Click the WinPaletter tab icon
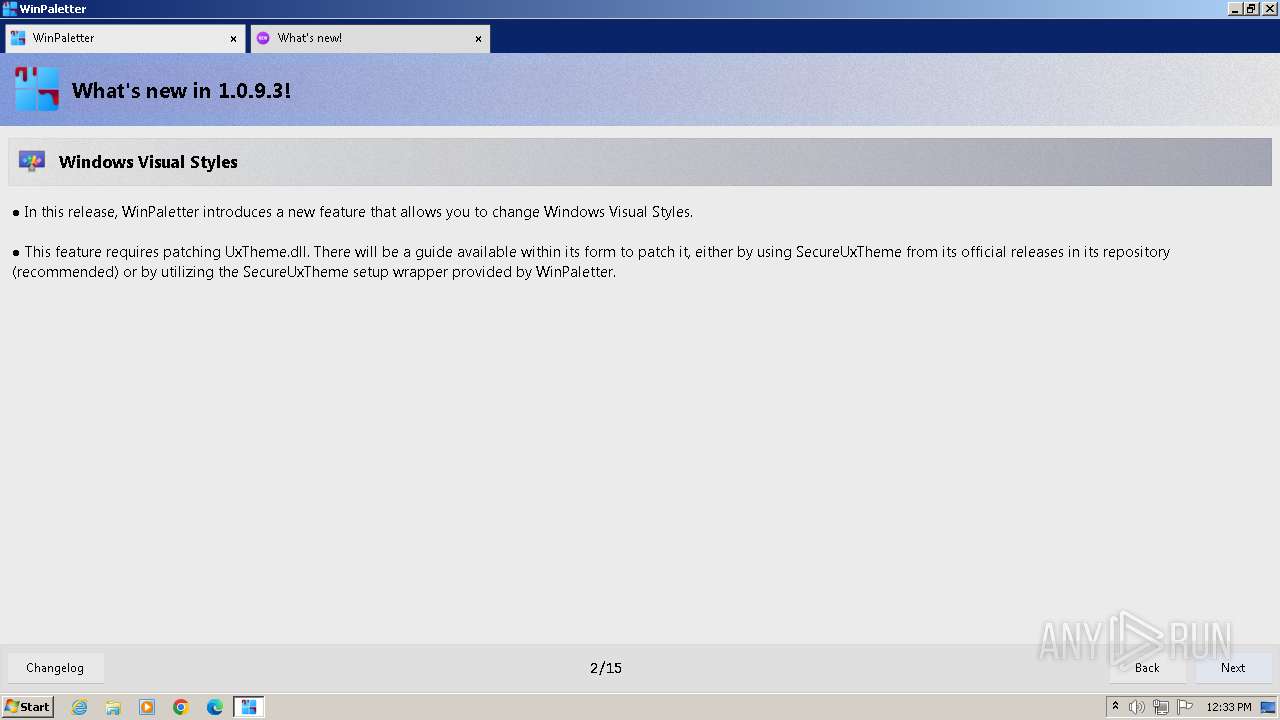The image size is (1280, 720). coord(18,38)
